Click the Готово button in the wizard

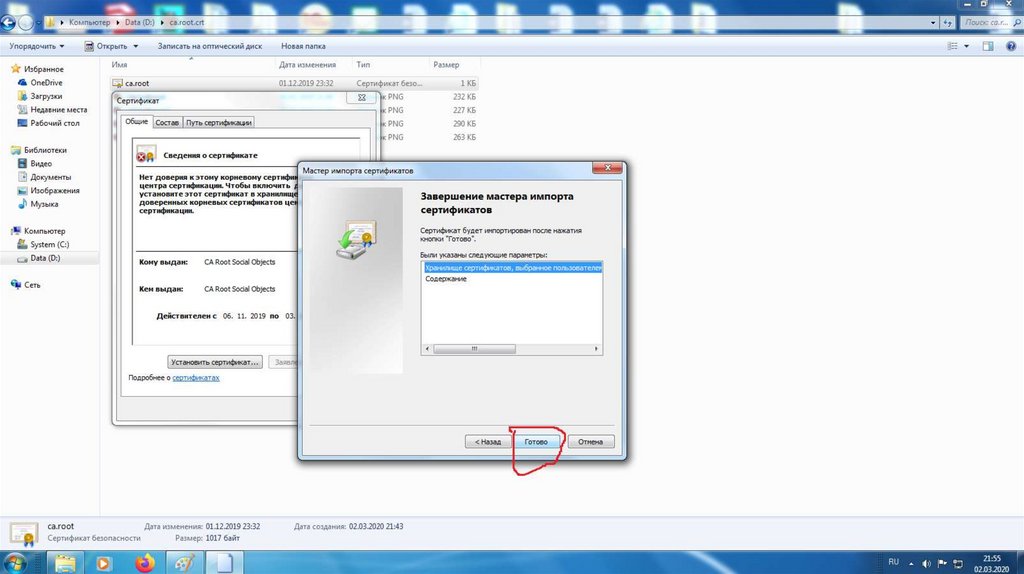coord(536,441)
